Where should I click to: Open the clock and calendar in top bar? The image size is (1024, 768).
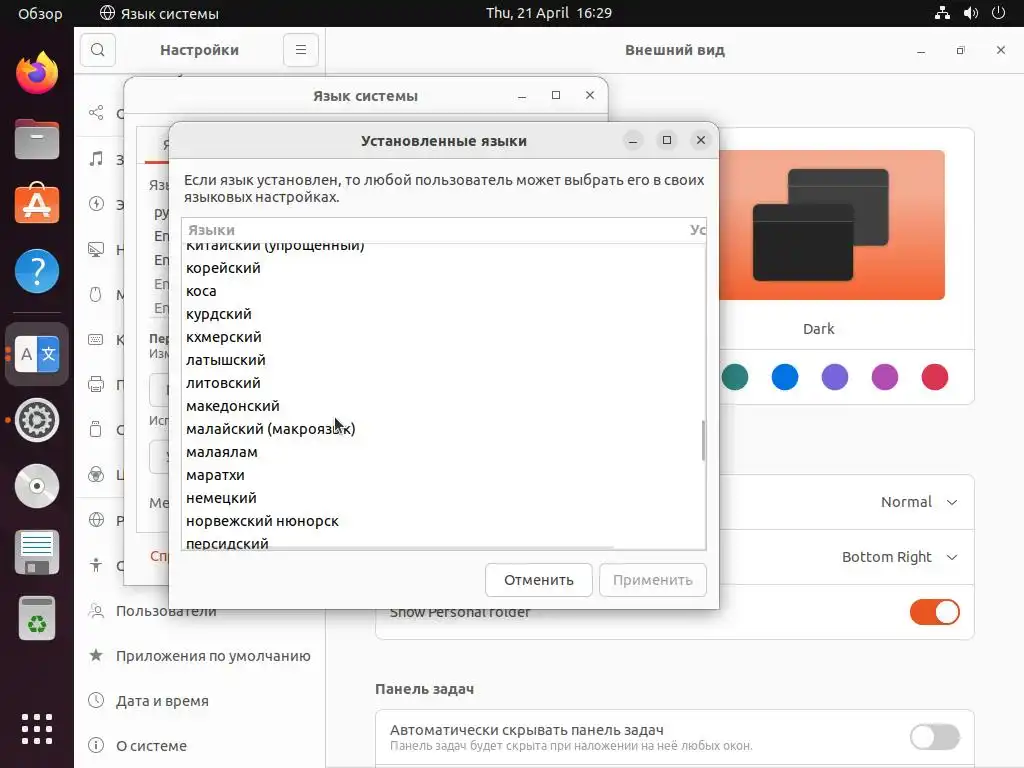[549, 13]
